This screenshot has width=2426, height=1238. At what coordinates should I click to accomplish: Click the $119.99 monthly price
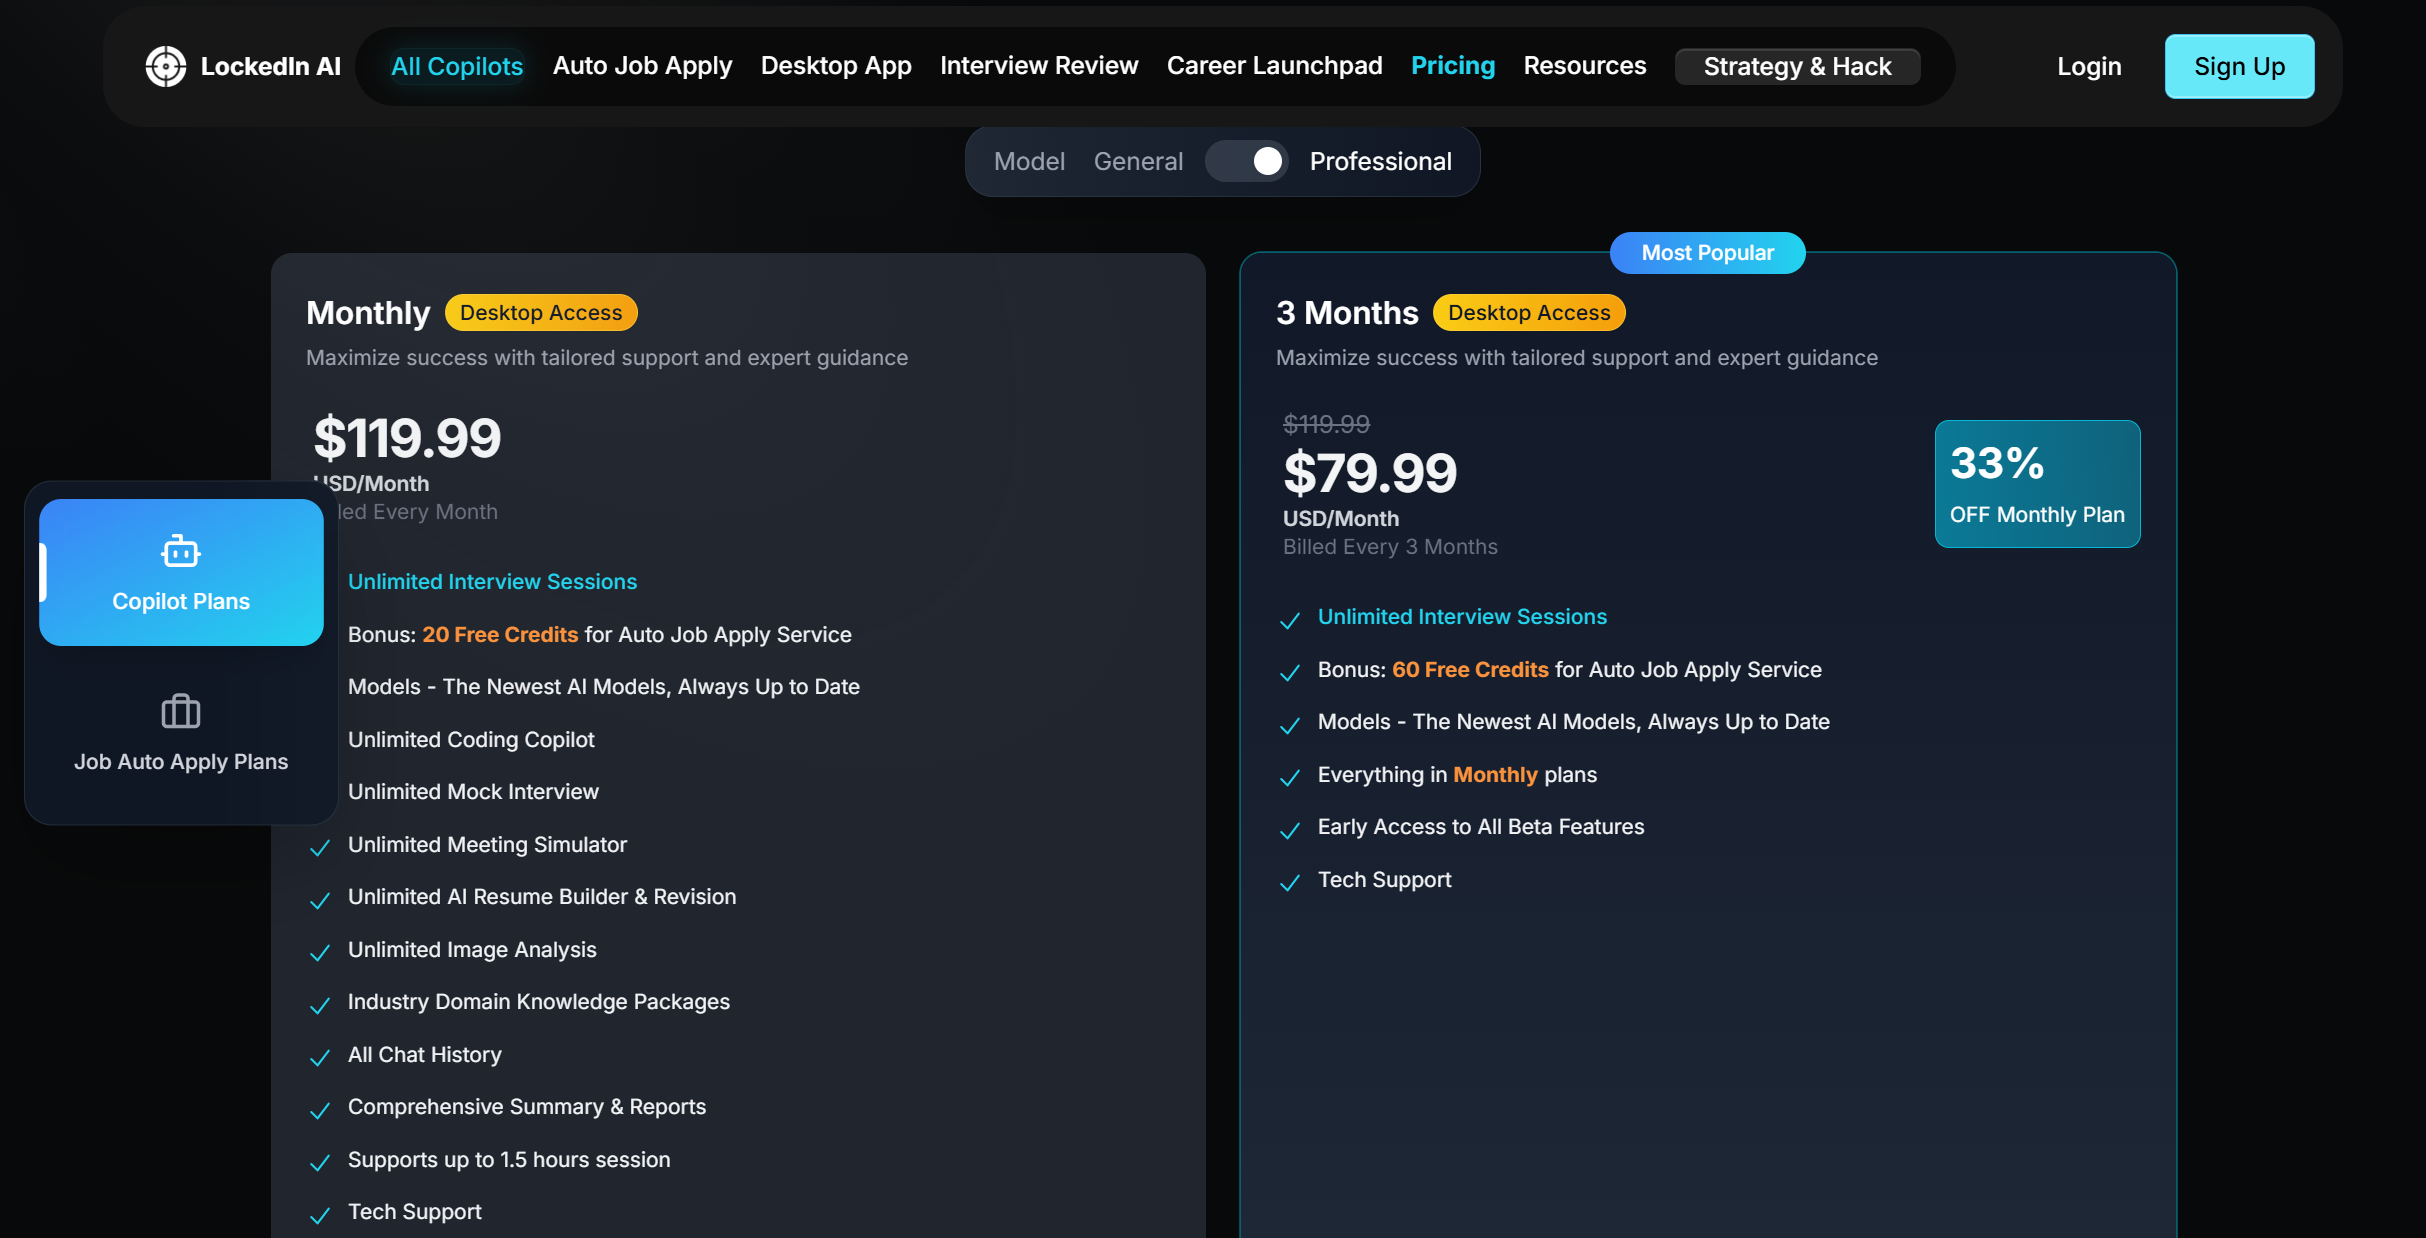[x=407, y=438]
